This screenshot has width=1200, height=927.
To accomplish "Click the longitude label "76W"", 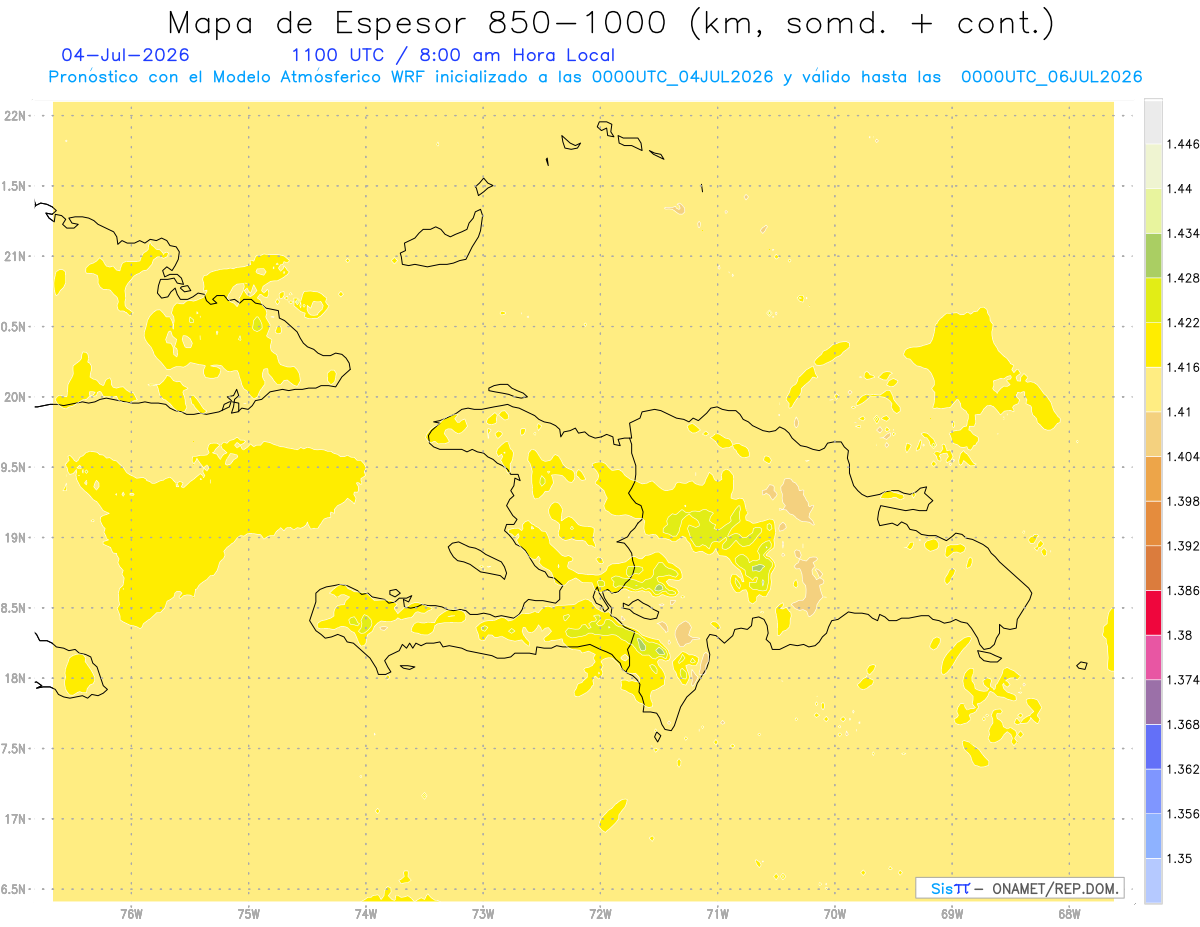I will coord(131,914).
